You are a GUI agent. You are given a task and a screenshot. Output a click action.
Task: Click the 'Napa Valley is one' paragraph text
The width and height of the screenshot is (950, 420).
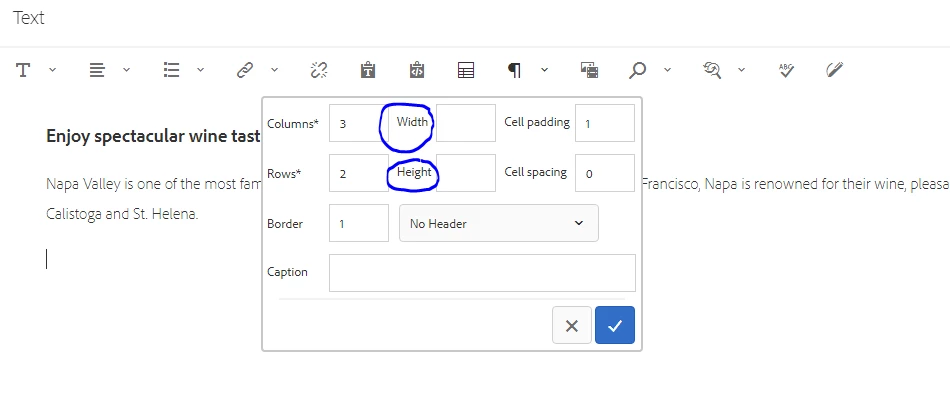(154, 184)
